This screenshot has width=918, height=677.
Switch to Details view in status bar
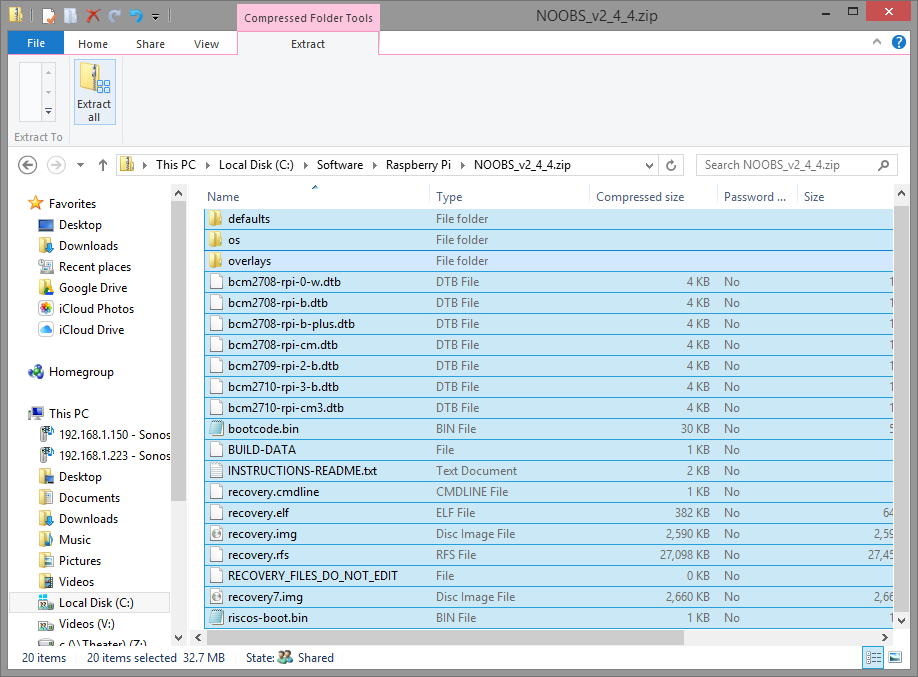point(873,658)
